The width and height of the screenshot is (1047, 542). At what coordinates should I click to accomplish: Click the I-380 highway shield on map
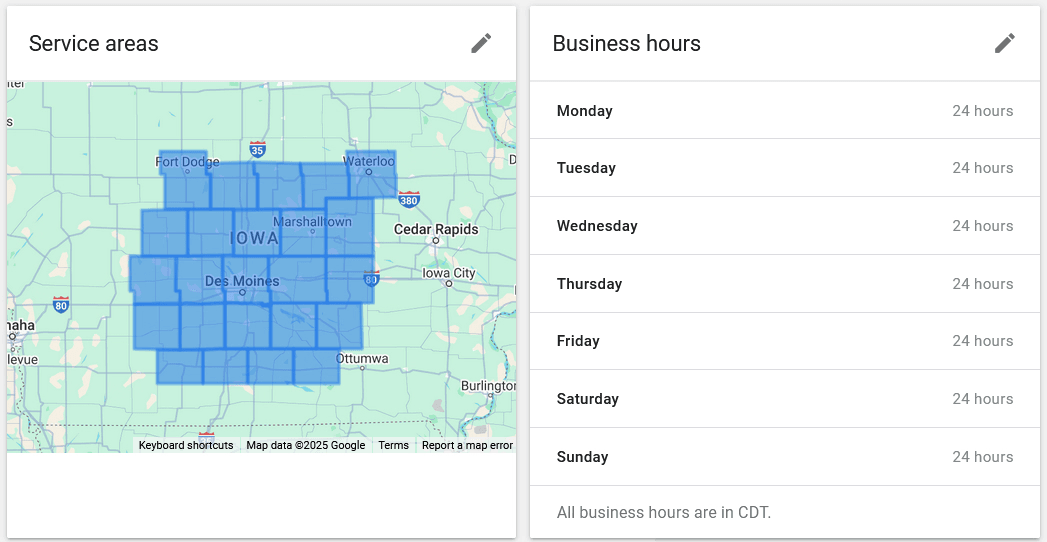408,198
